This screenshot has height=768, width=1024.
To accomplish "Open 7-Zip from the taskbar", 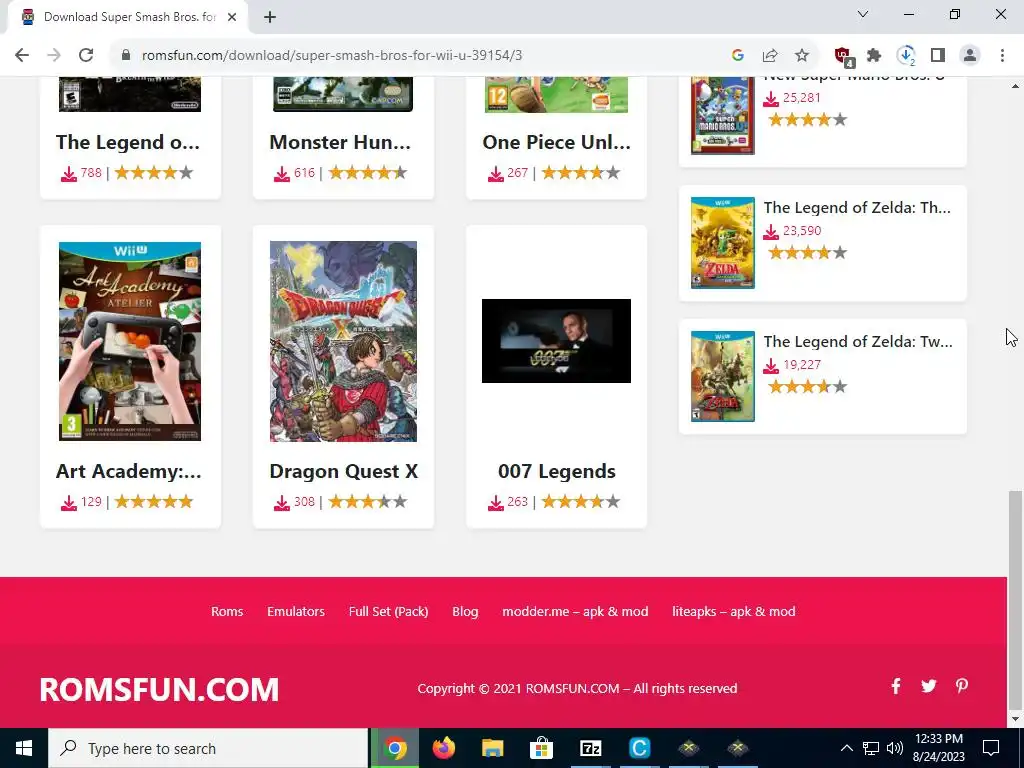I will (x=590, y=748).
